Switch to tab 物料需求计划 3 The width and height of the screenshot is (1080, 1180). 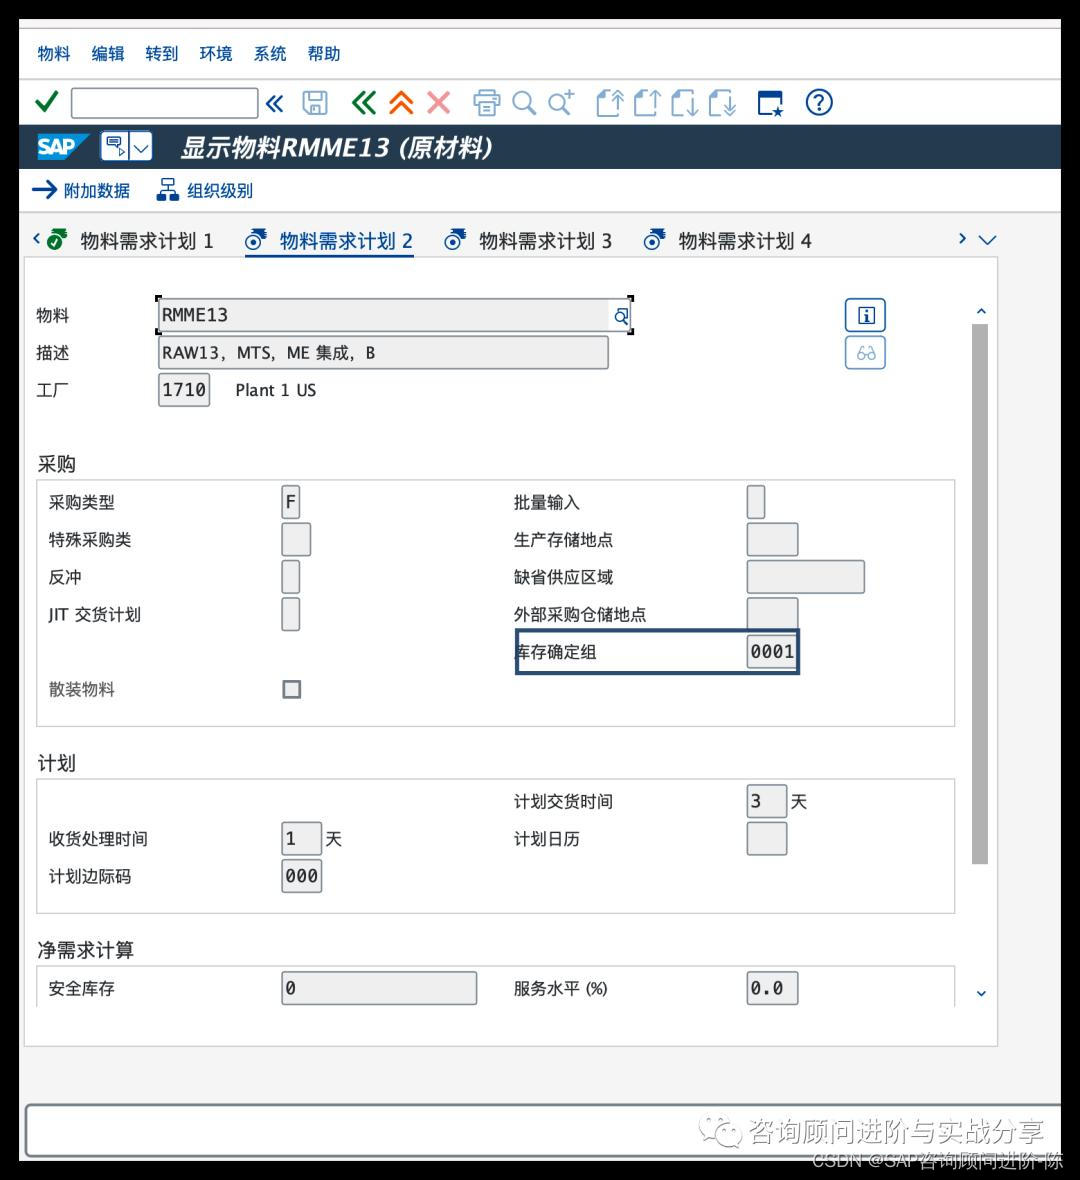(x=528, y=241)
